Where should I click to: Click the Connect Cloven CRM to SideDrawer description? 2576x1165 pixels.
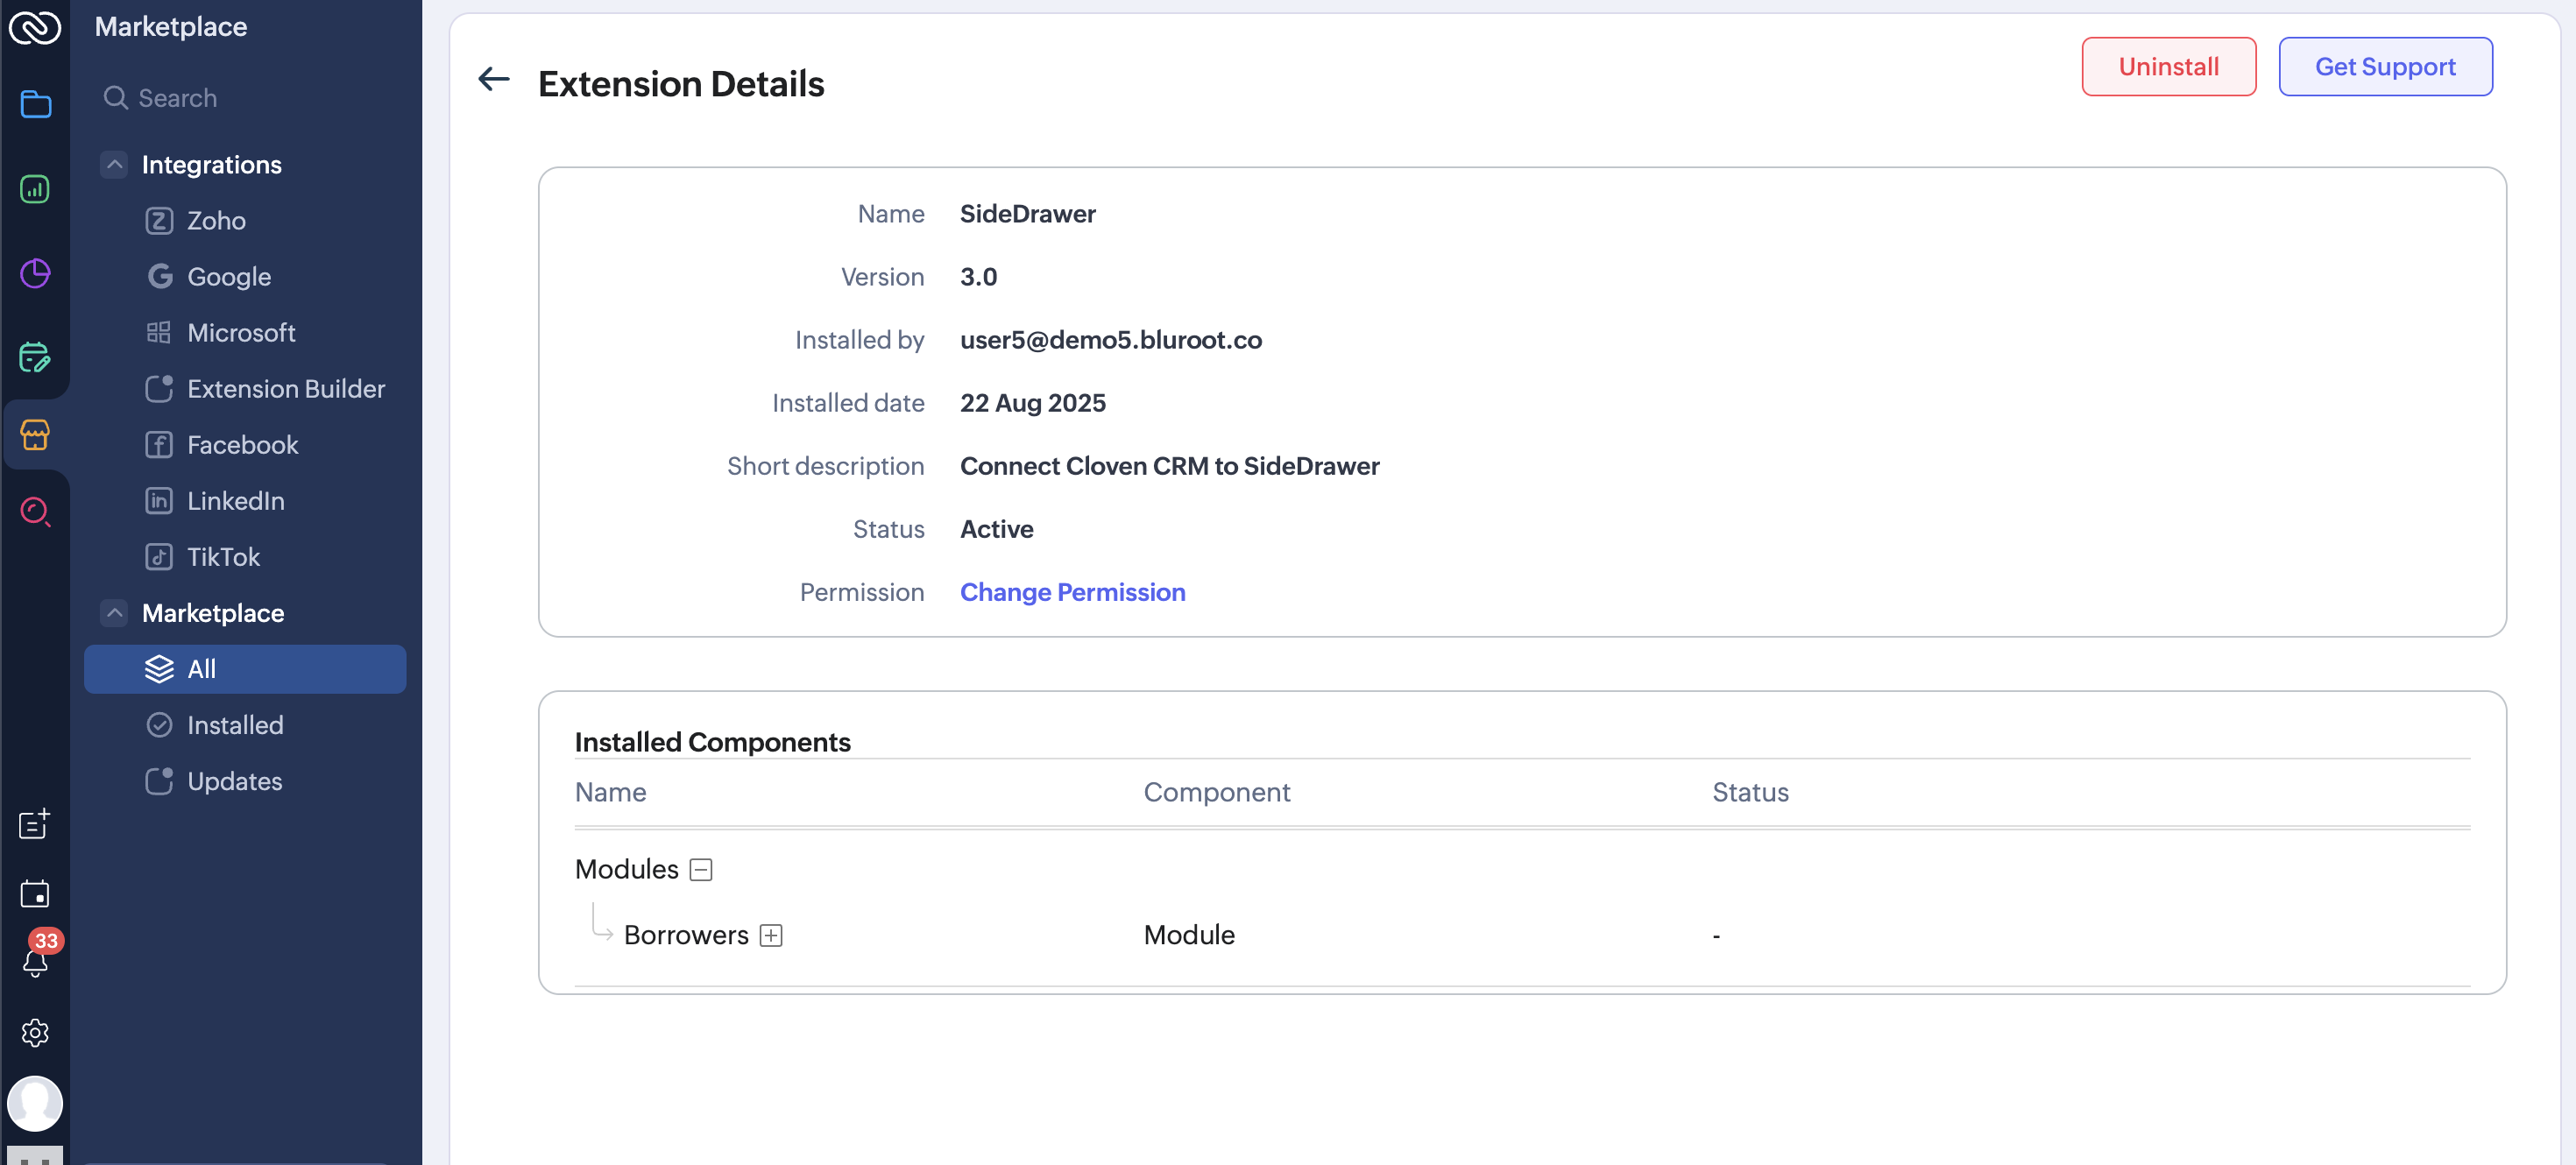1169,465
